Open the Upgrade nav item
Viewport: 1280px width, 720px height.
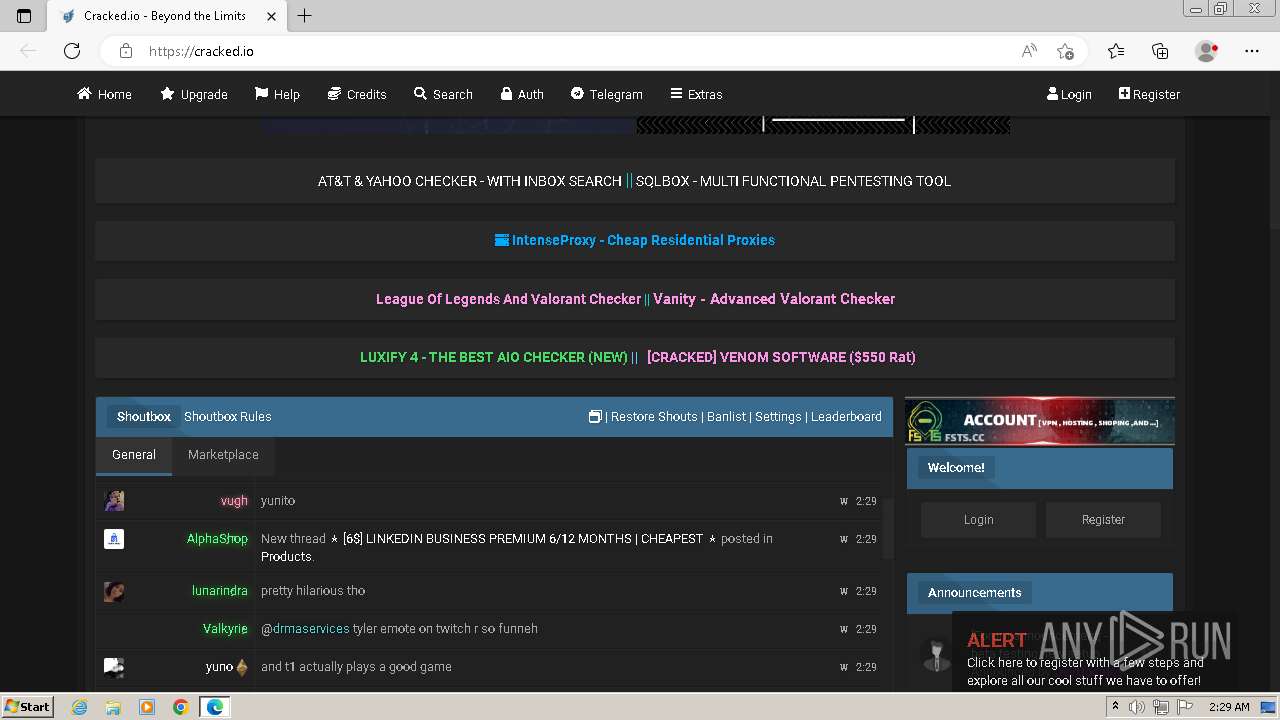coord(194,94)
